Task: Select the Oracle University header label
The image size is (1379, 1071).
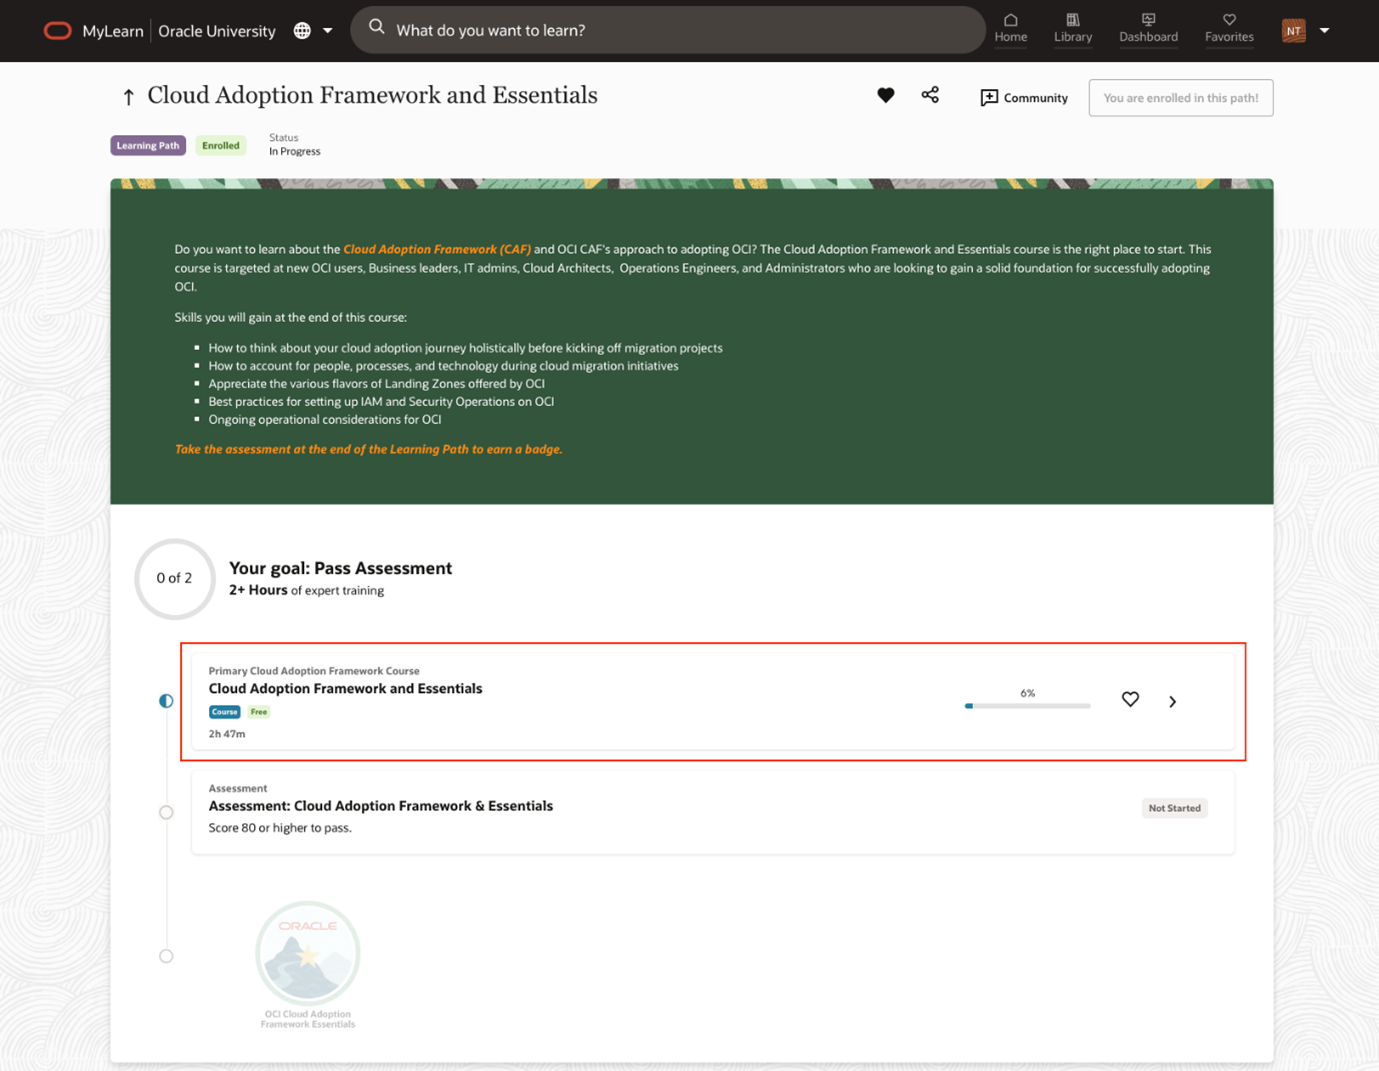Action: click(x=216, y=31)
